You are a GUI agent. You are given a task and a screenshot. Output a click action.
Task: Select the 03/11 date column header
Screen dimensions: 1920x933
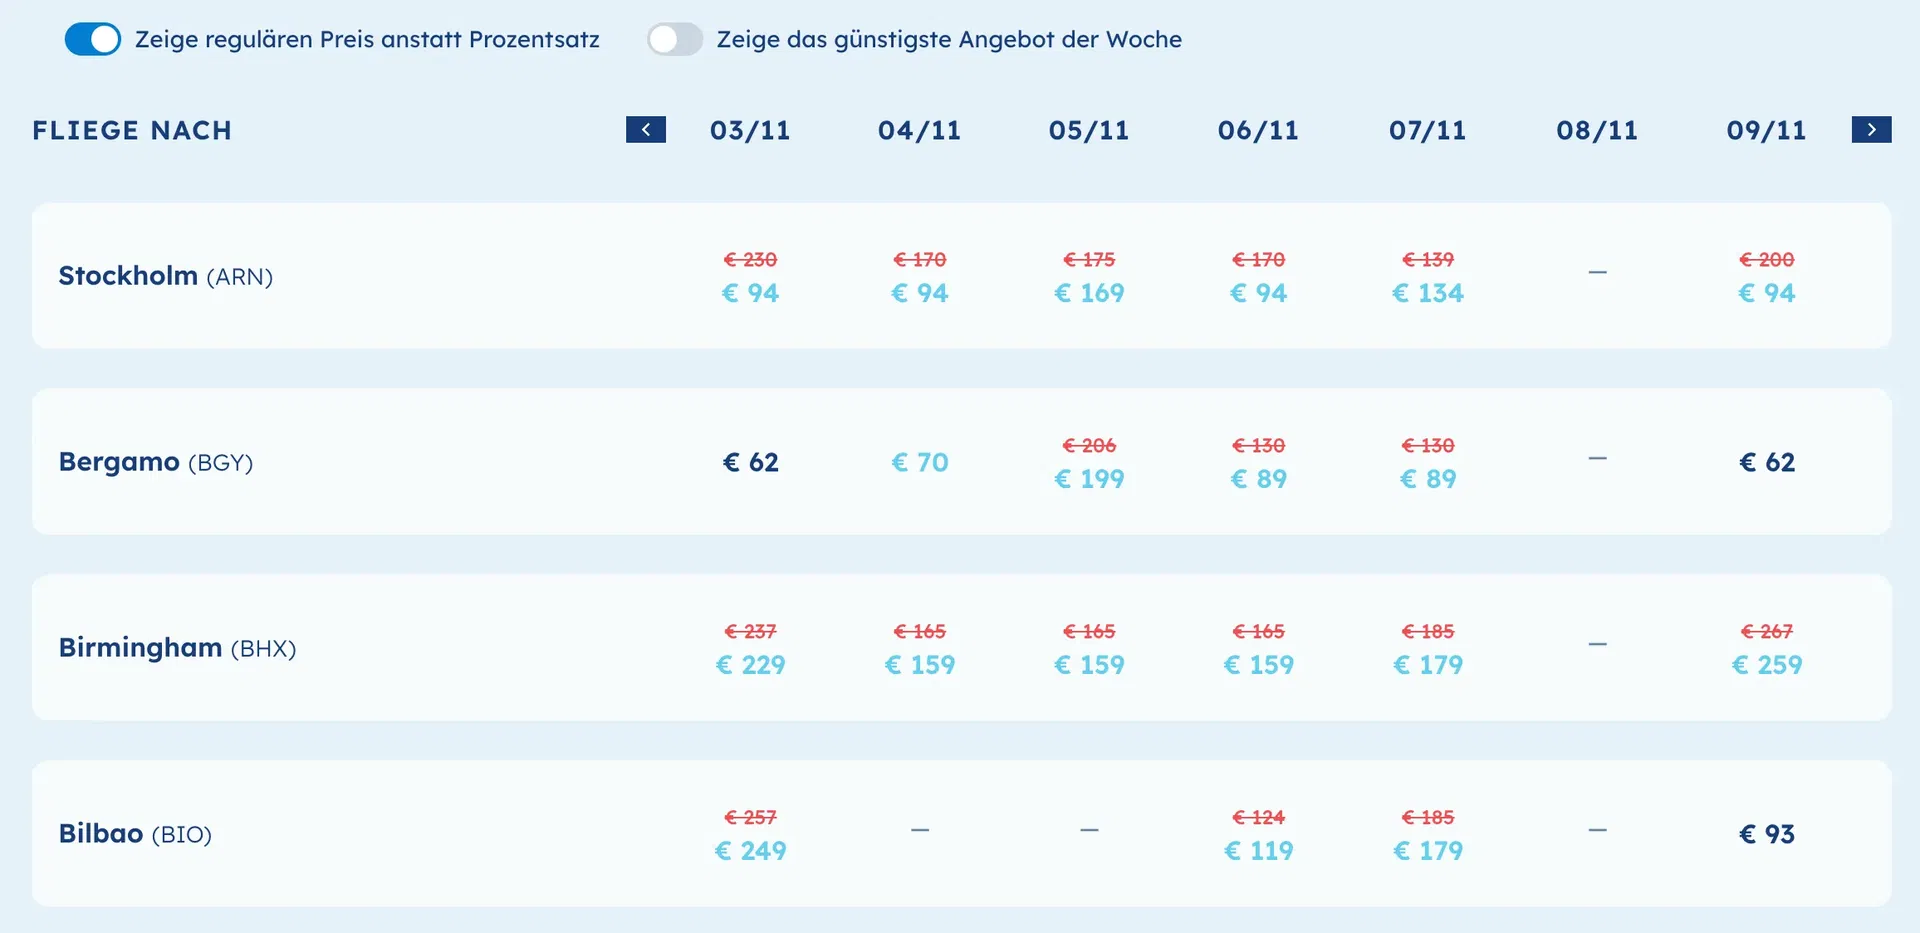click(x=750, y=129)
